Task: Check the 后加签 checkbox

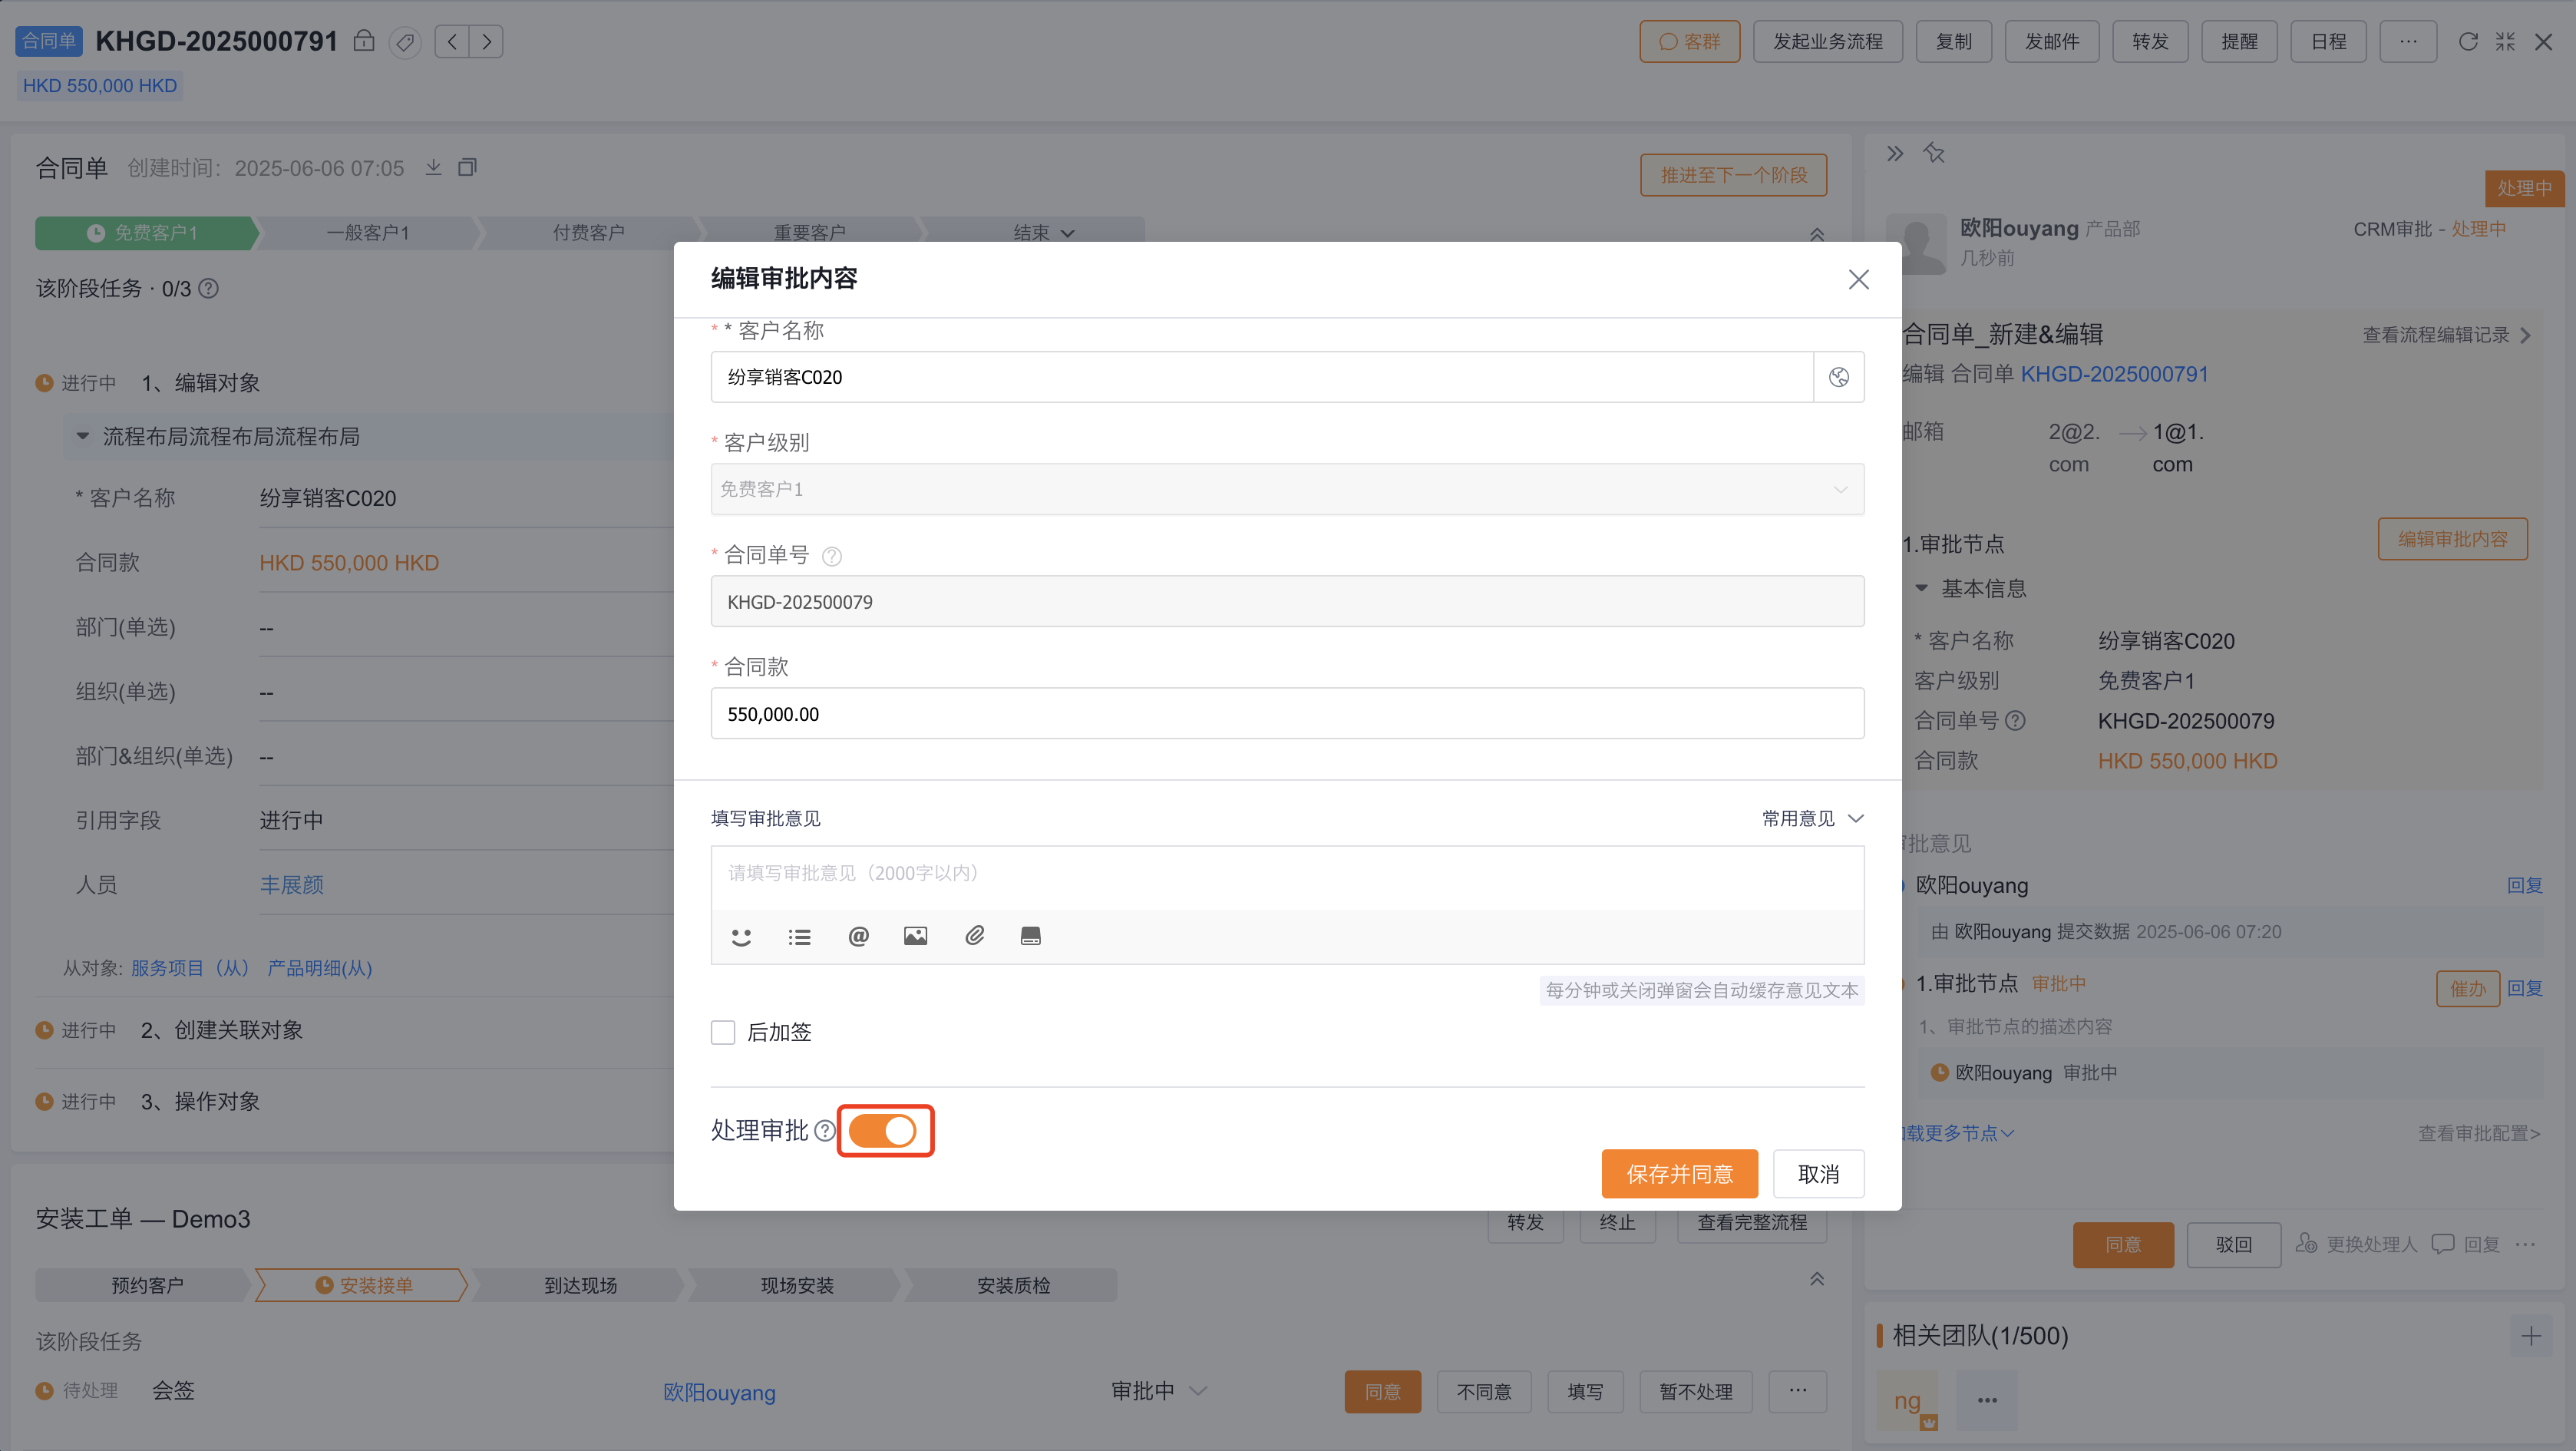Action: click(x=723, y=1031)
